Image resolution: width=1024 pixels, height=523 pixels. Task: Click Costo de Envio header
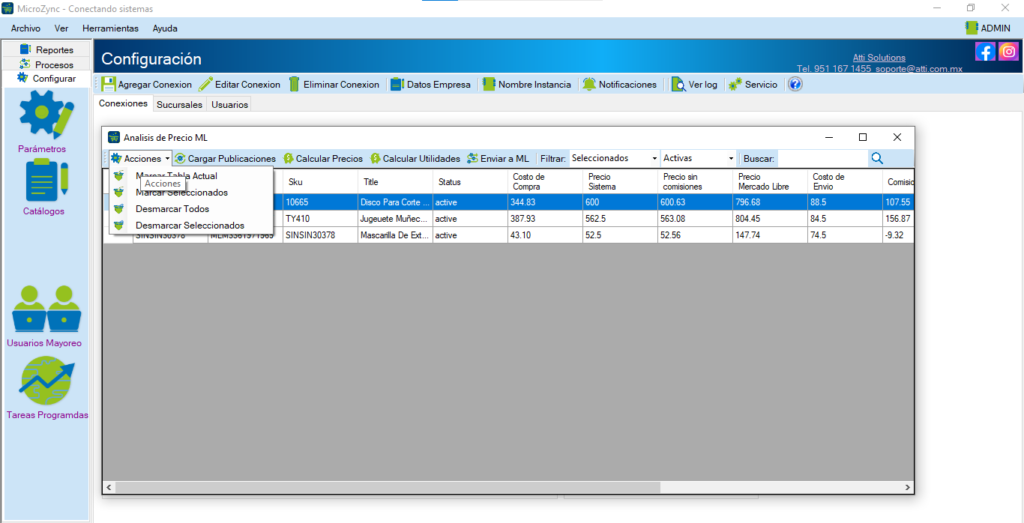click(845, 182)
